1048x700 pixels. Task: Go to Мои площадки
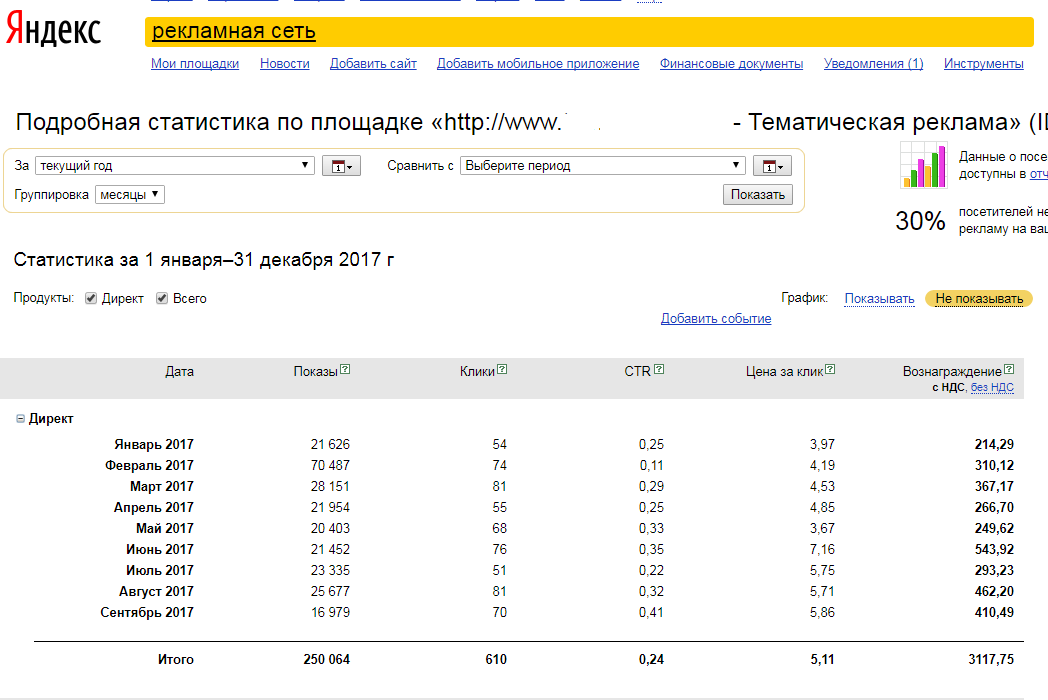pyautogui.click(x=194, y=64)
